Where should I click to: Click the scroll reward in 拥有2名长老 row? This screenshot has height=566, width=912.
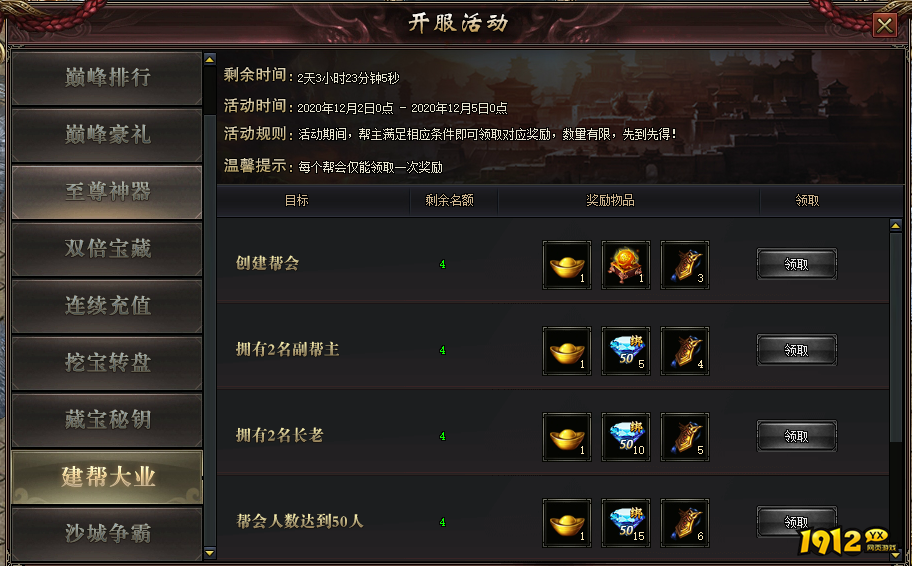point(685,437)
